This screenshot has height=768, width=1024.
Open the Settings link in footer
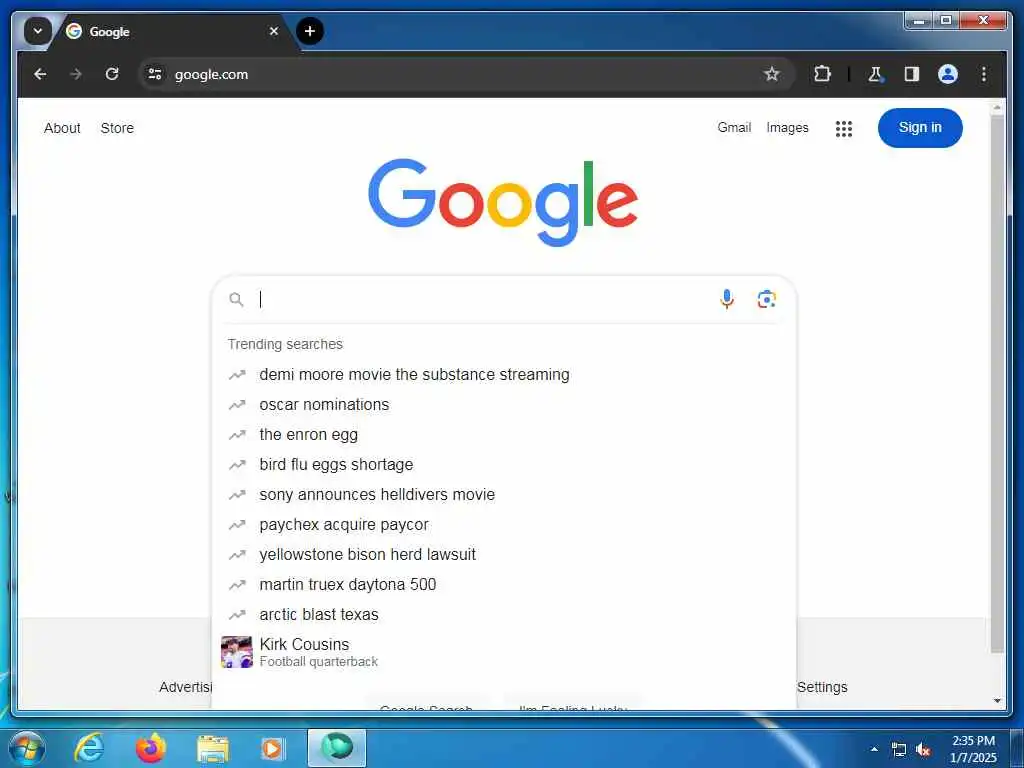coord(822,687)
